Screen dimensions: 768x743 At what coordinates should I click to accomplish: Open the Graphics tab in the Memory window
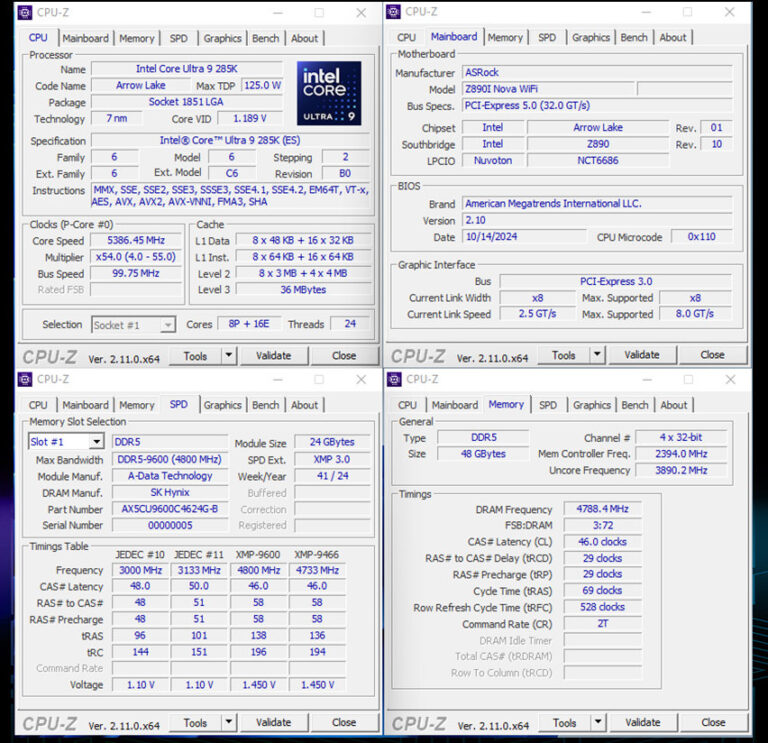(592, 405)
